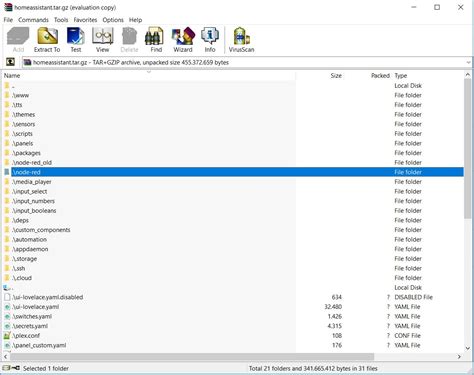Viewport: 474px width, 375px height.
Task: Click horizontal scrollbar right arrow
Action: (x=459, y=357)
